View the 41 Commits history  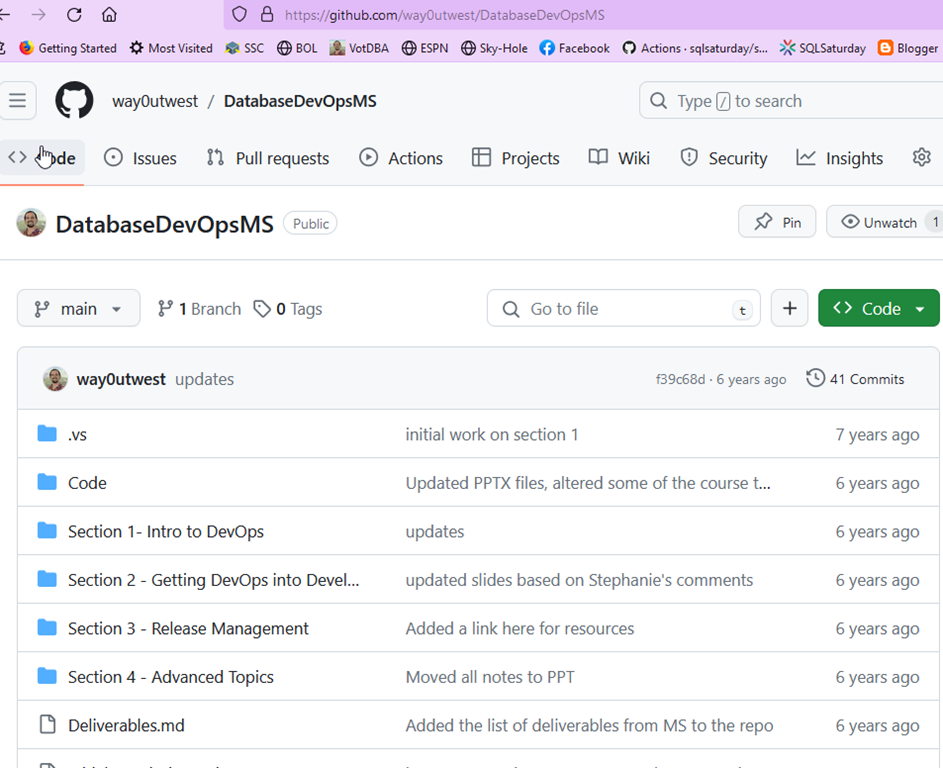(x=855, y=379)
